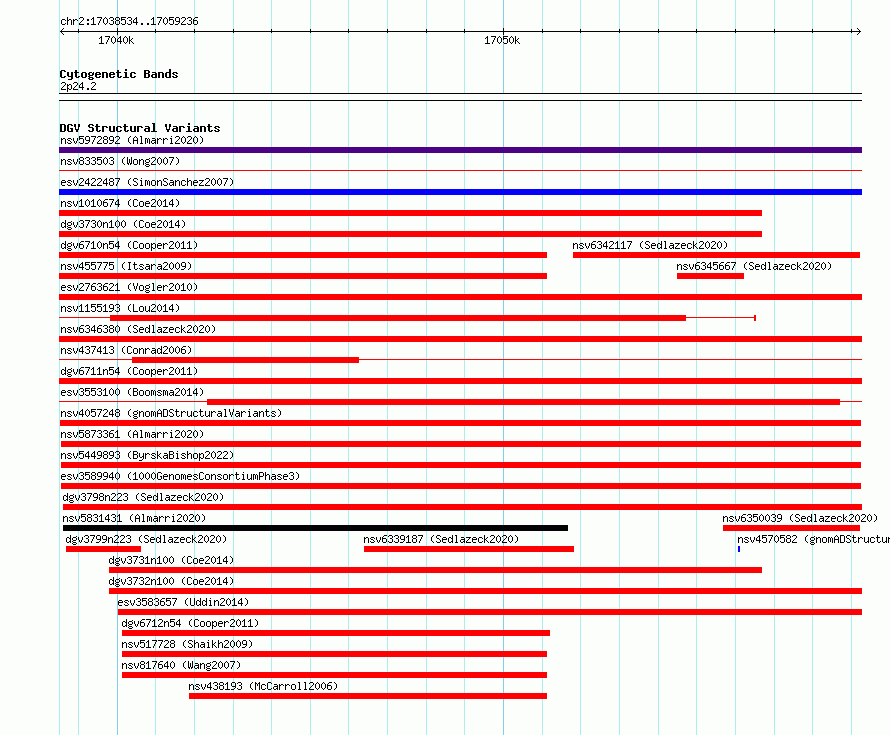Open nsv517728 (Shaikh2009) variant
The width and height of the screenshot is (890, 735).
pyautogui.click(x=187, y=644)
